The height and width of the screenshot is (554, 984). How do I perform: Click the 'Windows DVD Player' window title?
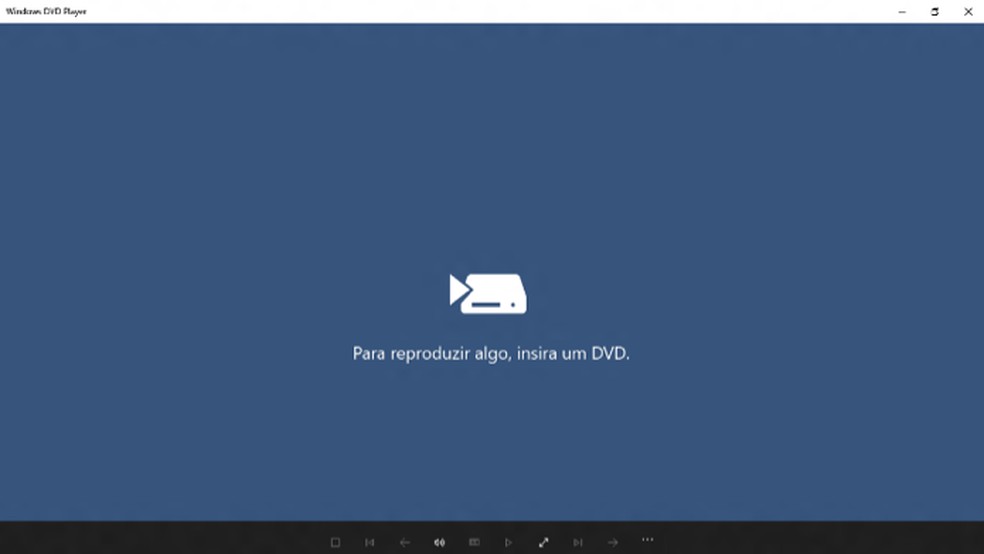click(x=46, y=11)
